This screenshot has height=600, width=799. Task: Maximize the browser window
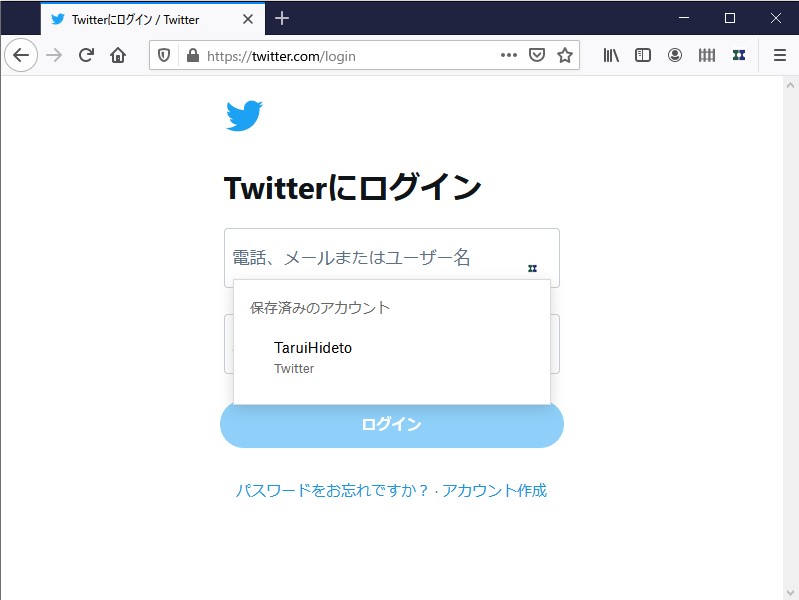coord(730,18)
